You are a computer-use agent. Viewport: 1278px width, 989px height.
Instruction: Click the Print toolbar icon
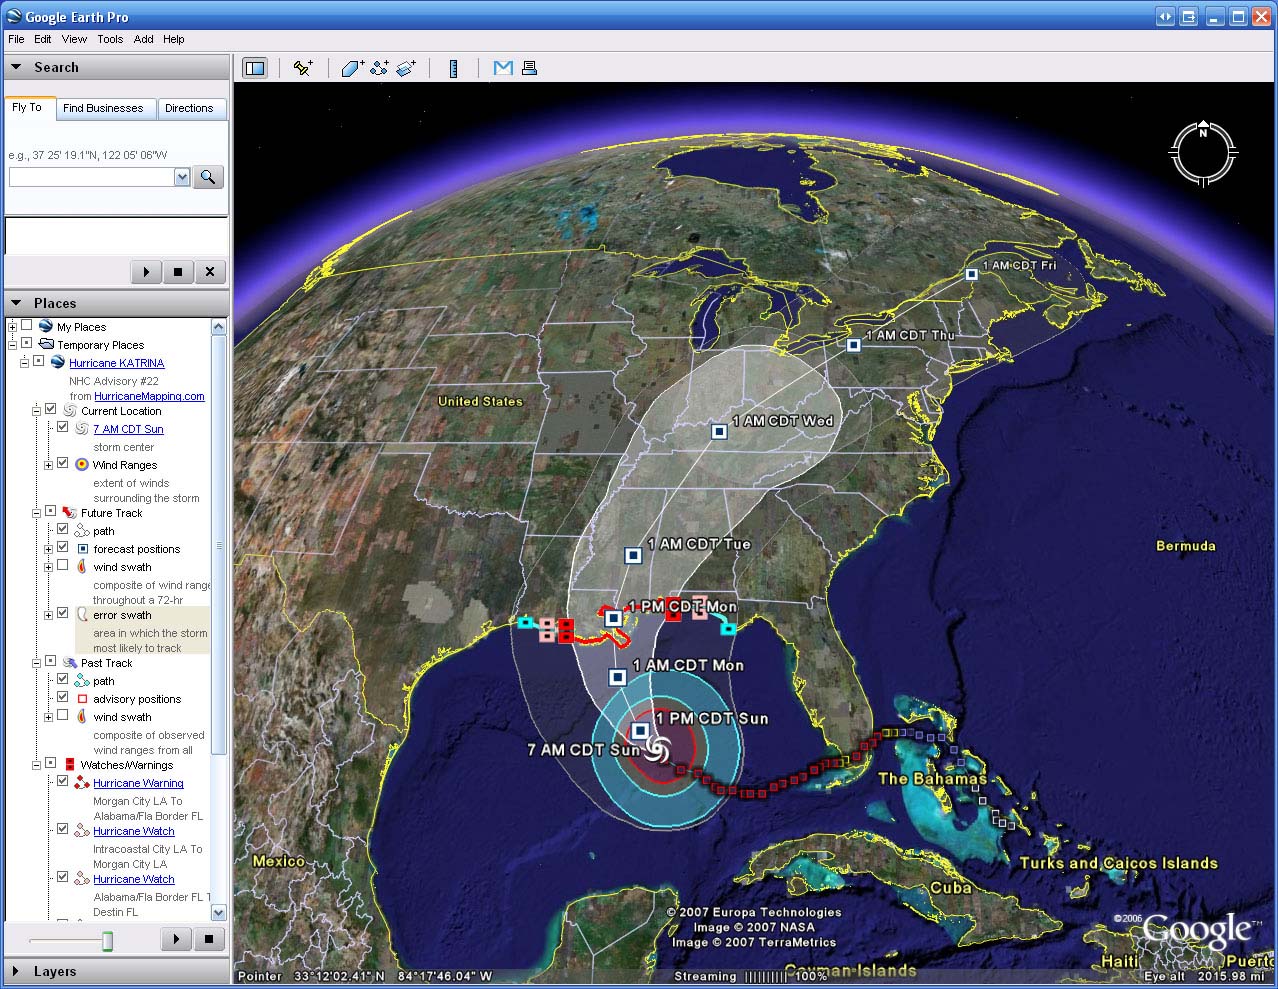(529, 68)
